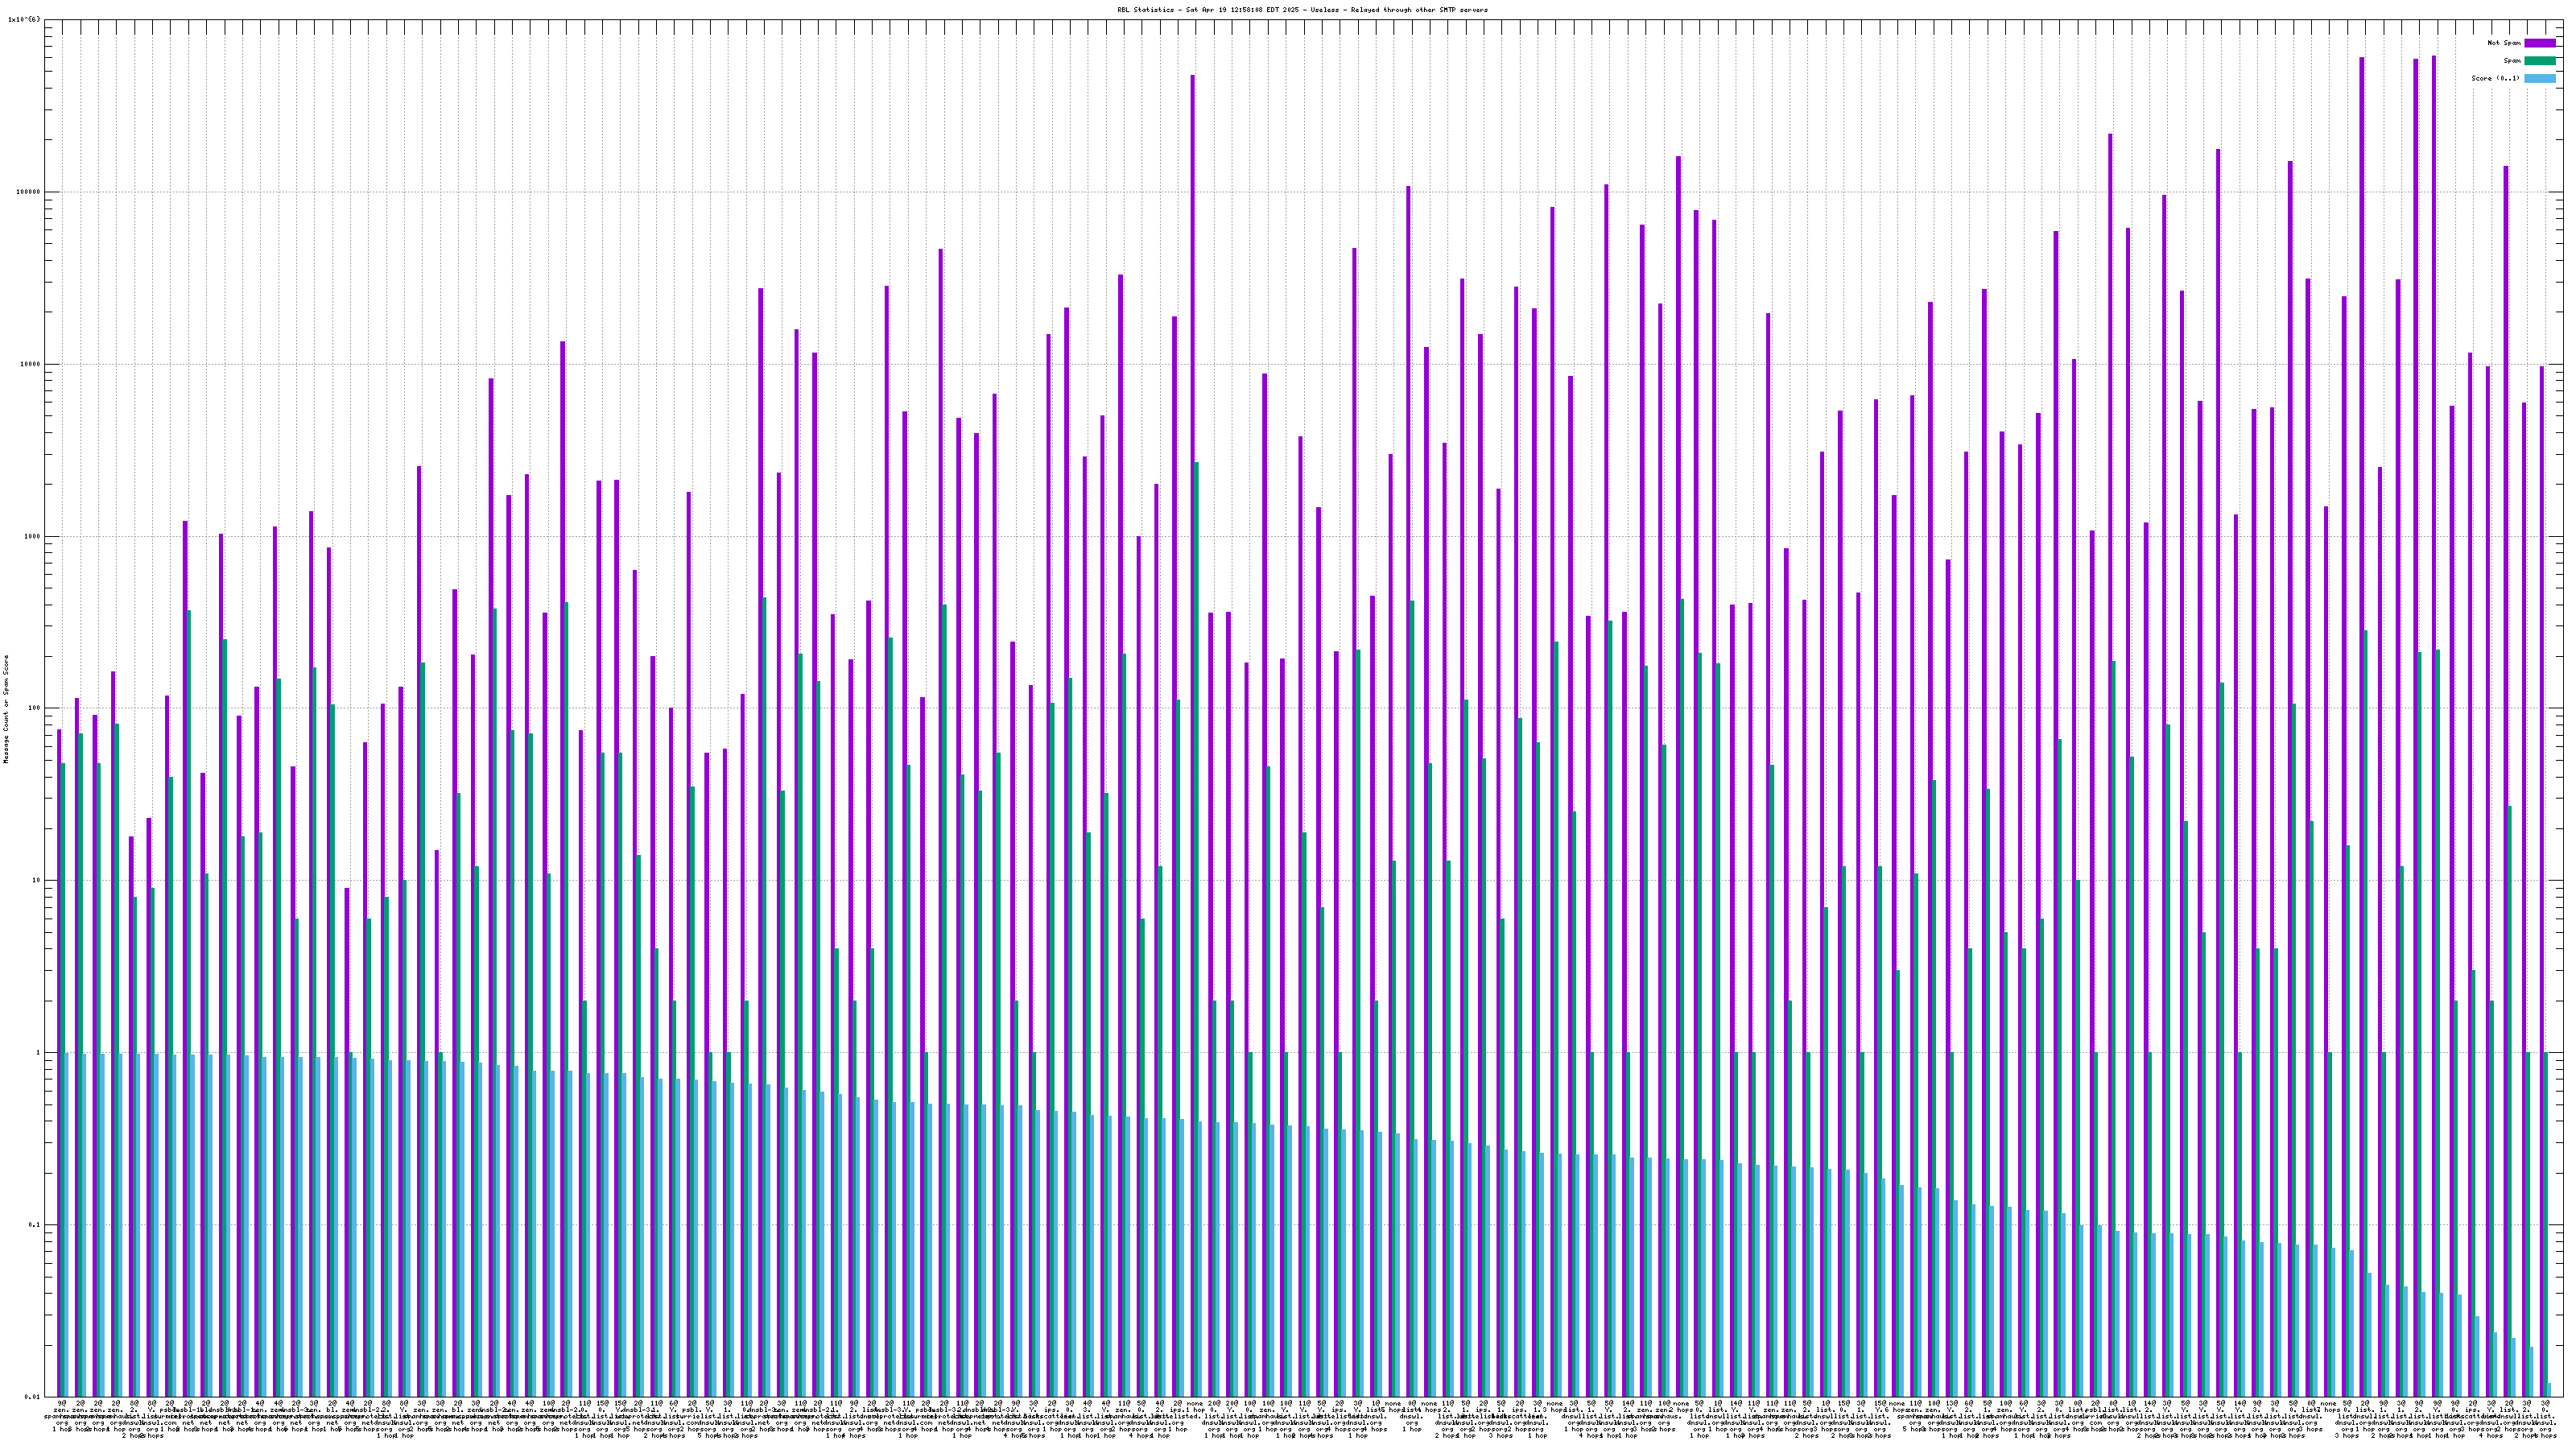Screen dimensions: 2576x1449
Task: Select the 'Not Spam' legend label
Action: [2504, 43]
